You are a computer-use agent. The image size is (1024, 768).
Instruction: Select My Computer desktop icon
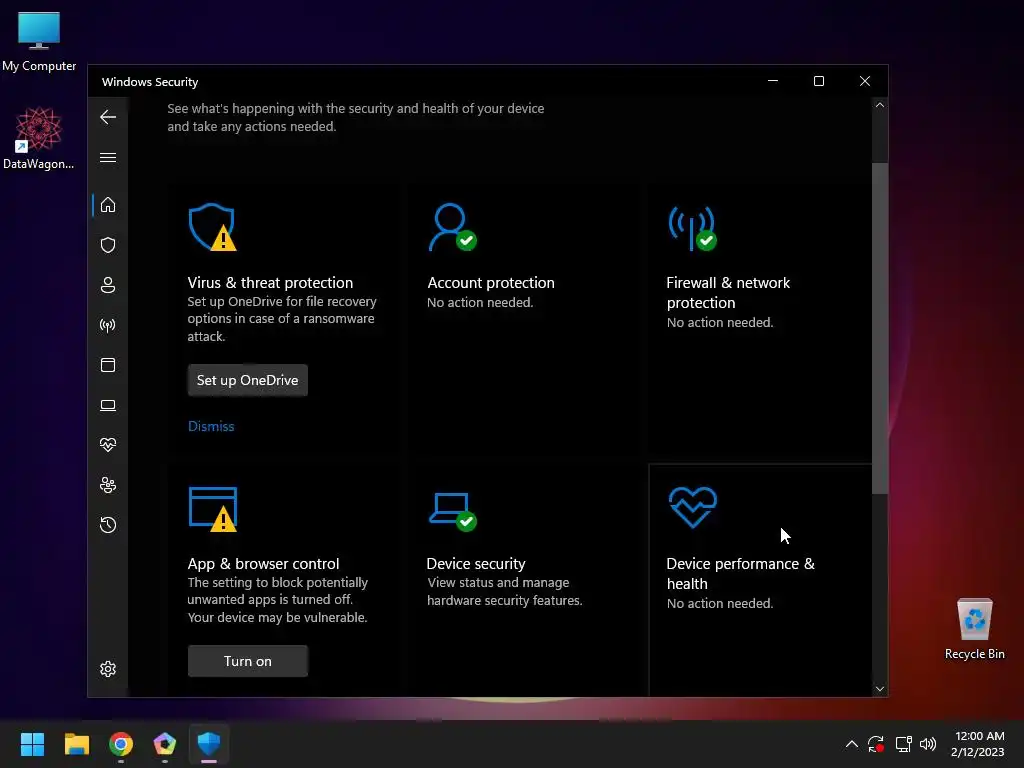pyautogui.click(x=39, y=42)
